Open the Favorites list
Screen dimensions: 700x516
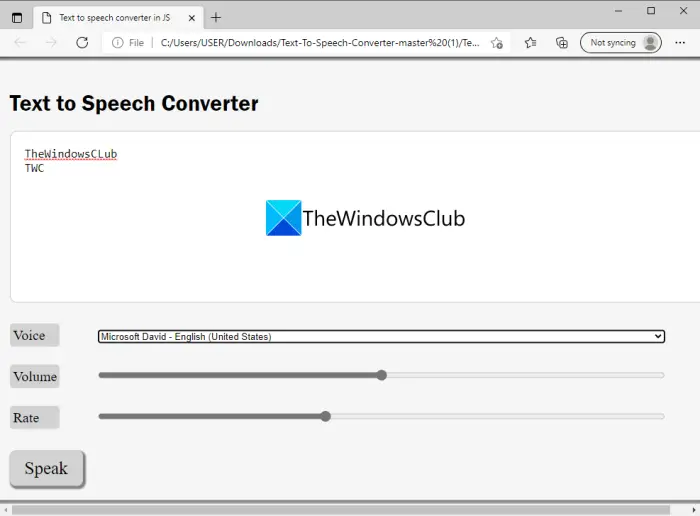[x=530, y=42]
